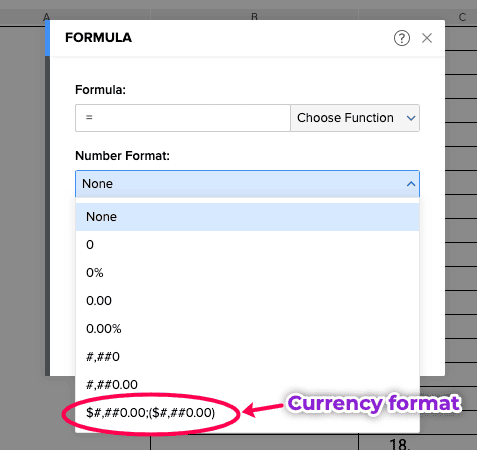Open the Choose Function dropdown
The width and height of the screenshot is (477, 450).
pyautogui.click(x=355, y=118)
